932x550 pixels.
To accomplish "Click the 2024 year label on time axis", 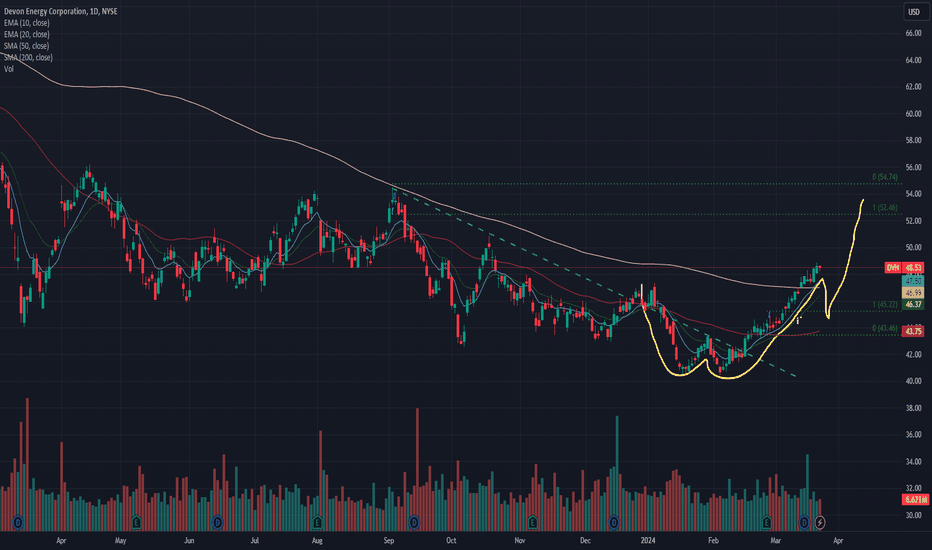I will click(x=648, y=540).
